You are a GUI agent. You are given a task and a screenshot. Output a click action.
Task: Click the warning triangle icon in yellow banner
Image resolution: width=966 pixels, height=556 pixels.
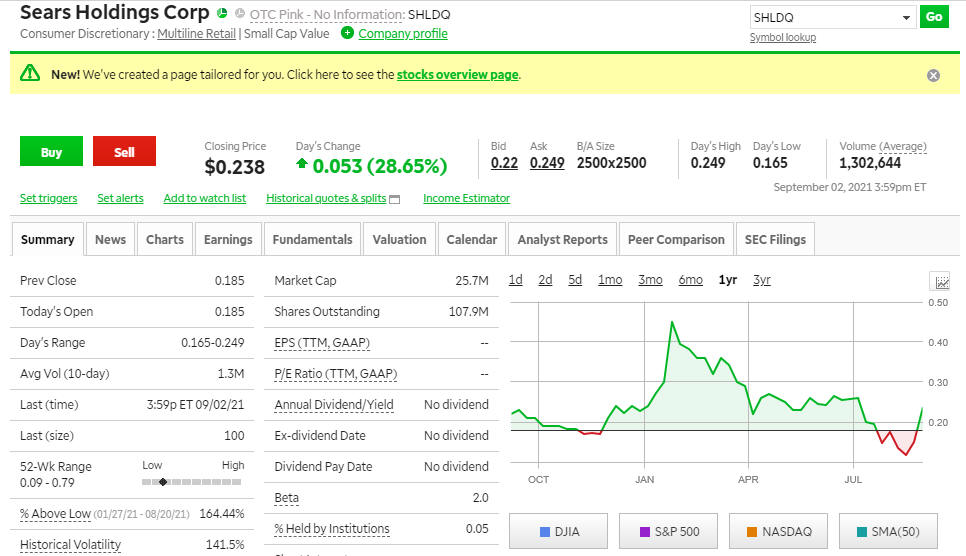[x=30, y=73]
